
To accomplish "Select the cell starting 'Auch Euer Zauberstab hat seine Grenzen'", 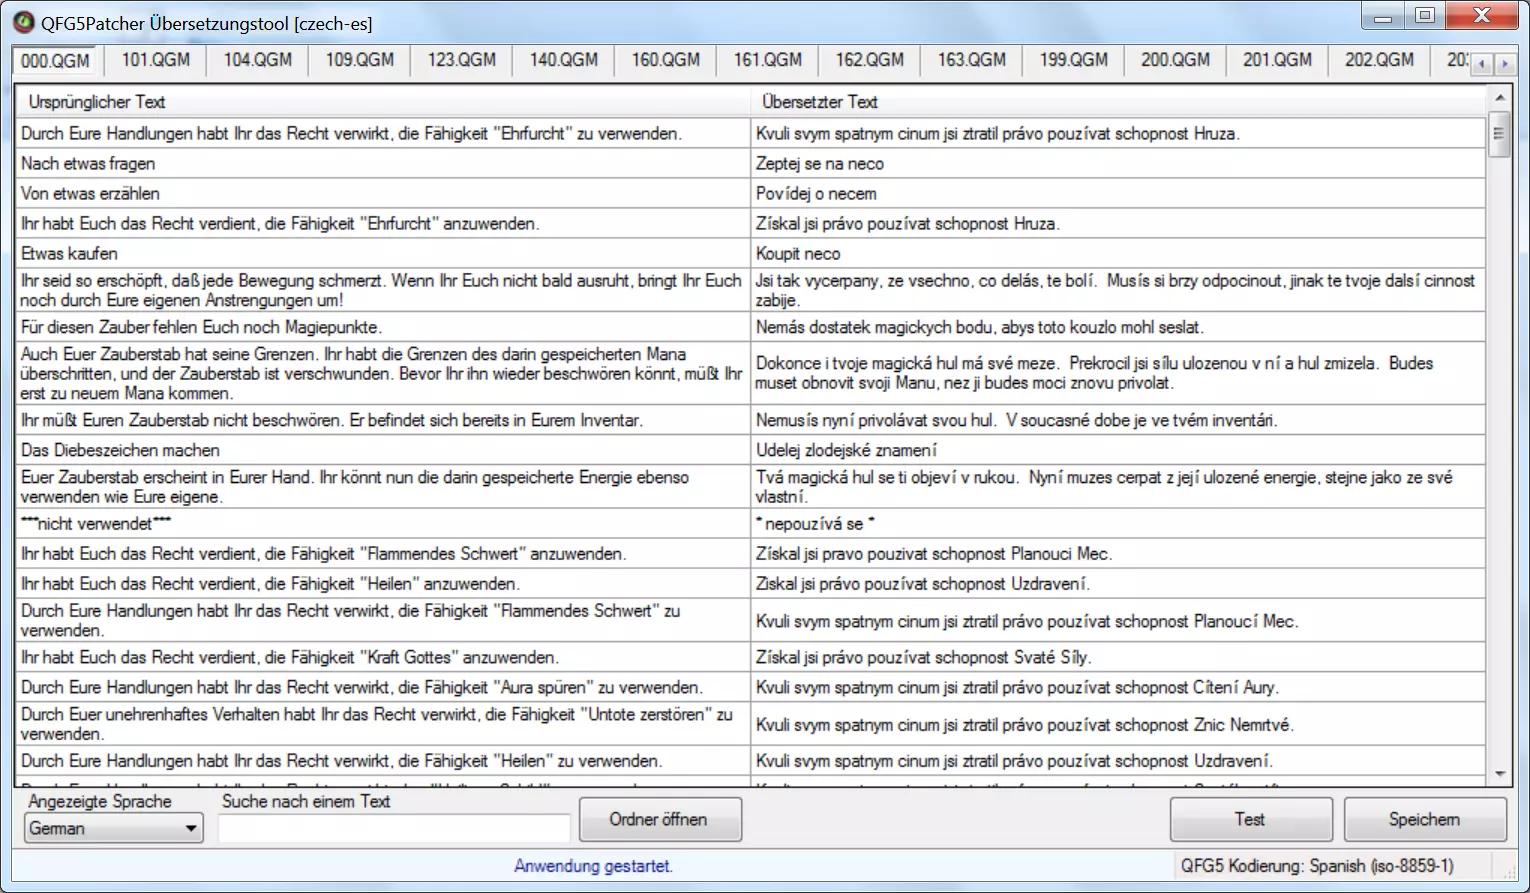I will [x=383, y=373].
